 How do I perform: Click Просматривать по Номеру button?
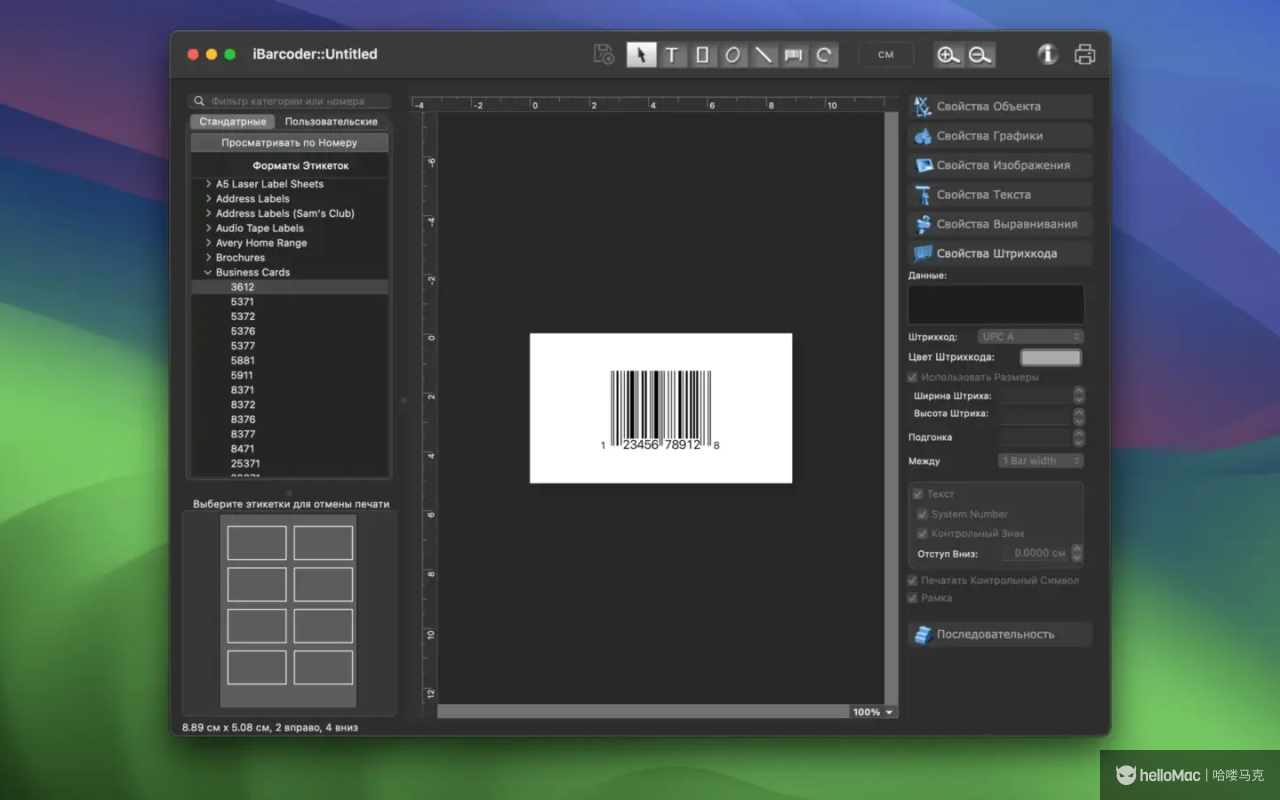[x=289, y=143]
